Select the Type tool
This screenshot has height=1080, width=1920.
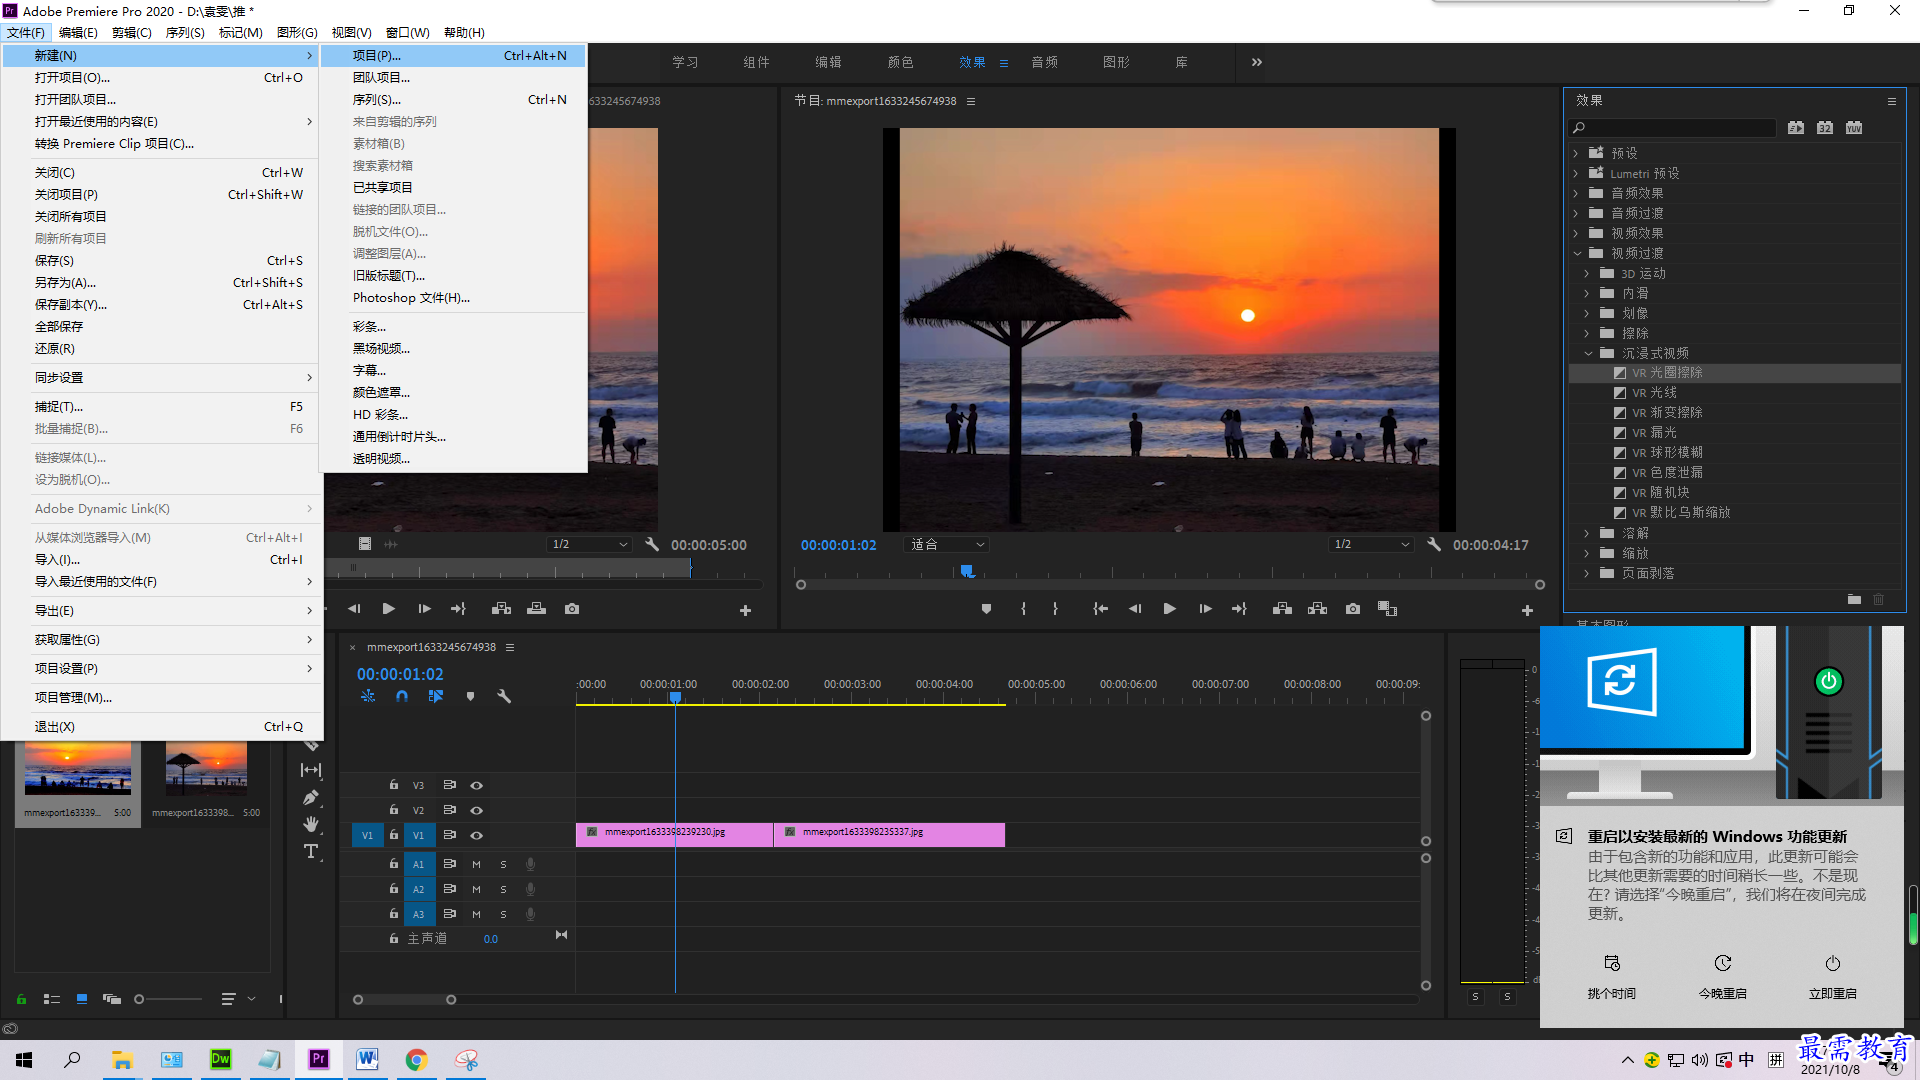tap(311, 852)
